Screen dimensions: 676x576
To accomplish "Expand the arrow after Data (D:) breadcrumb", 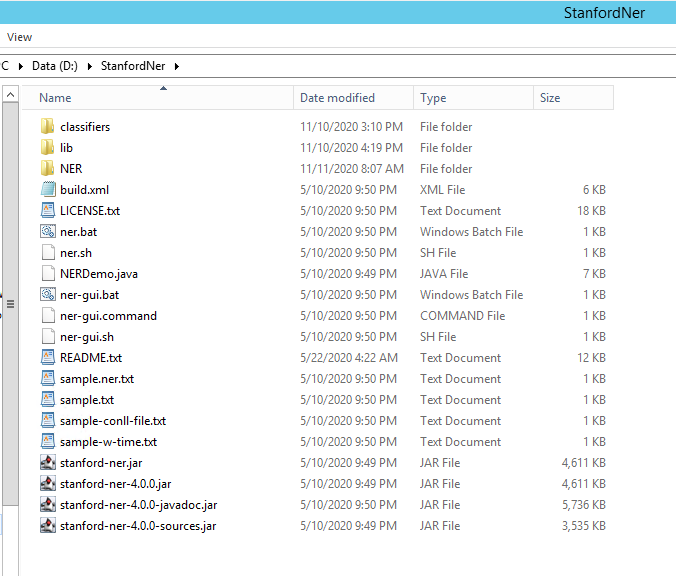I will [91, 66].
